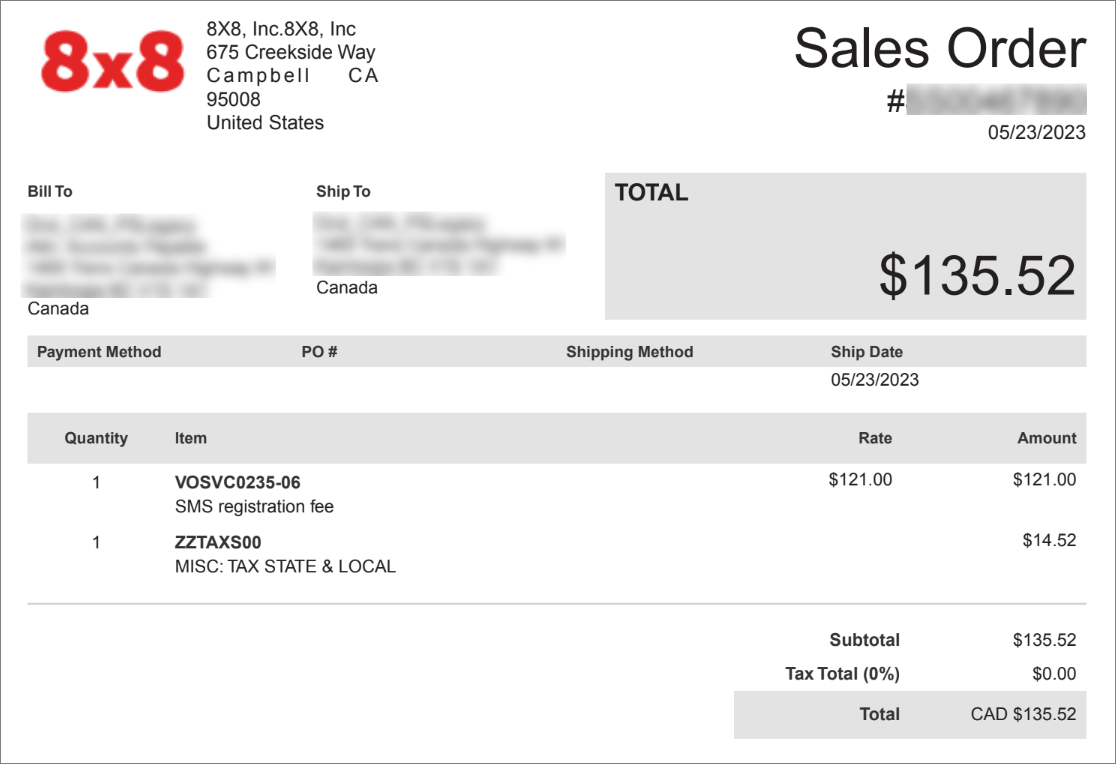1116x764 pixels.
Task: Select the ship date value 05/23/2023
Action: click(875, 380)
